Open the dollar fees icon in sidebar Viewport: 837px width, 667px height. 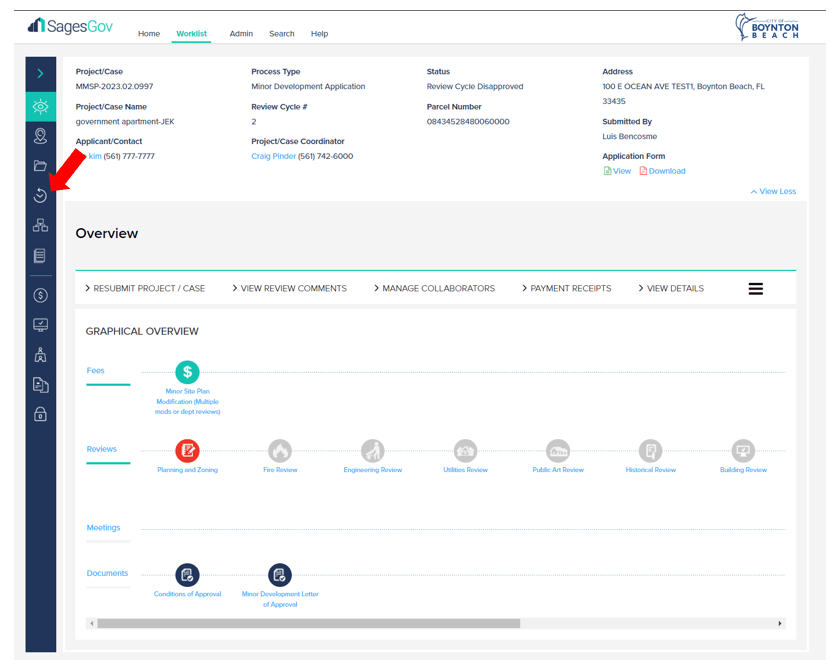pyautogui.click(x=40, y=296)
